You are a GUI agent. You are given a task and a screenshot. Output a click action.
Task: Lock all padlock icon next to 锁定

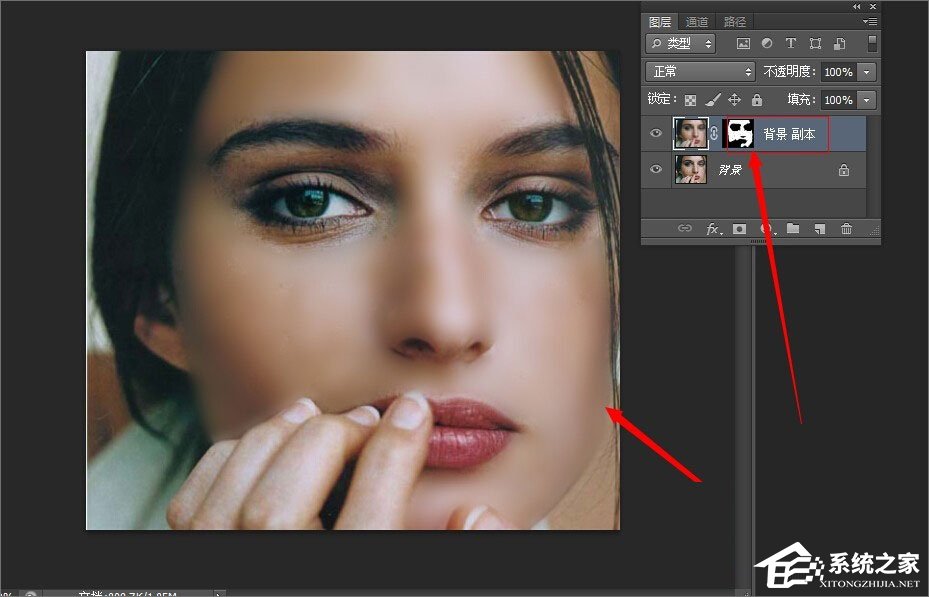pyautogui.click(x=757, y=100)
